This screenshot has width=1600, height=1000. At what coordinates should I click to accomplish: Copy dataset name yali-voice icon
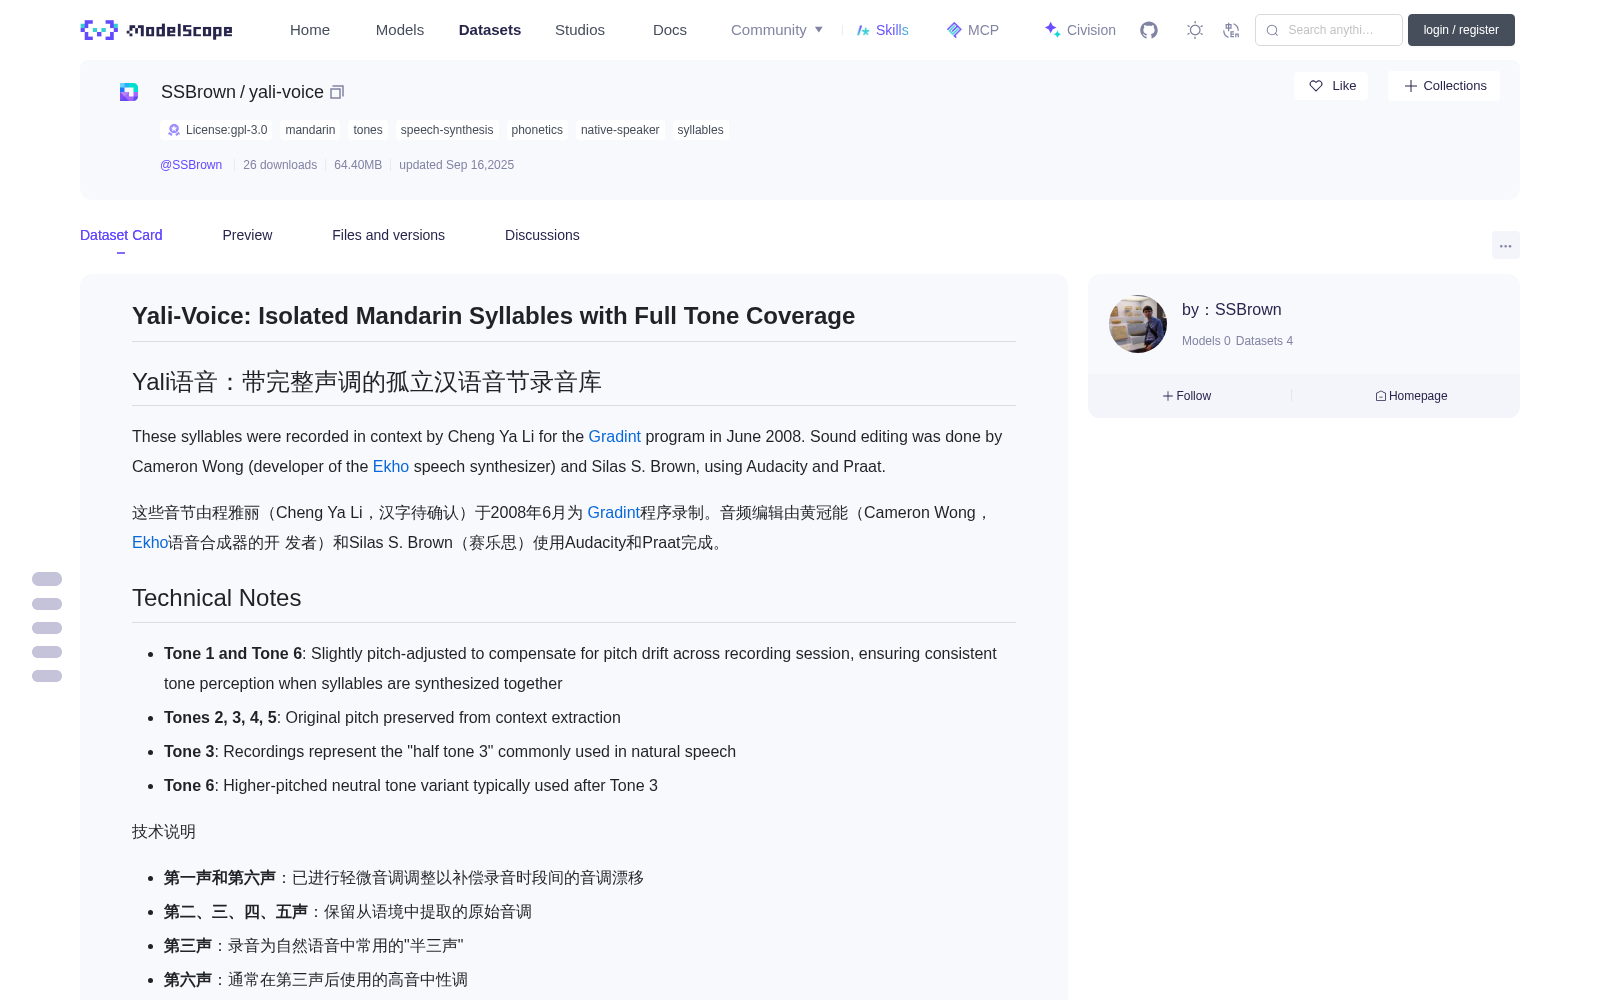click(337, 92)
